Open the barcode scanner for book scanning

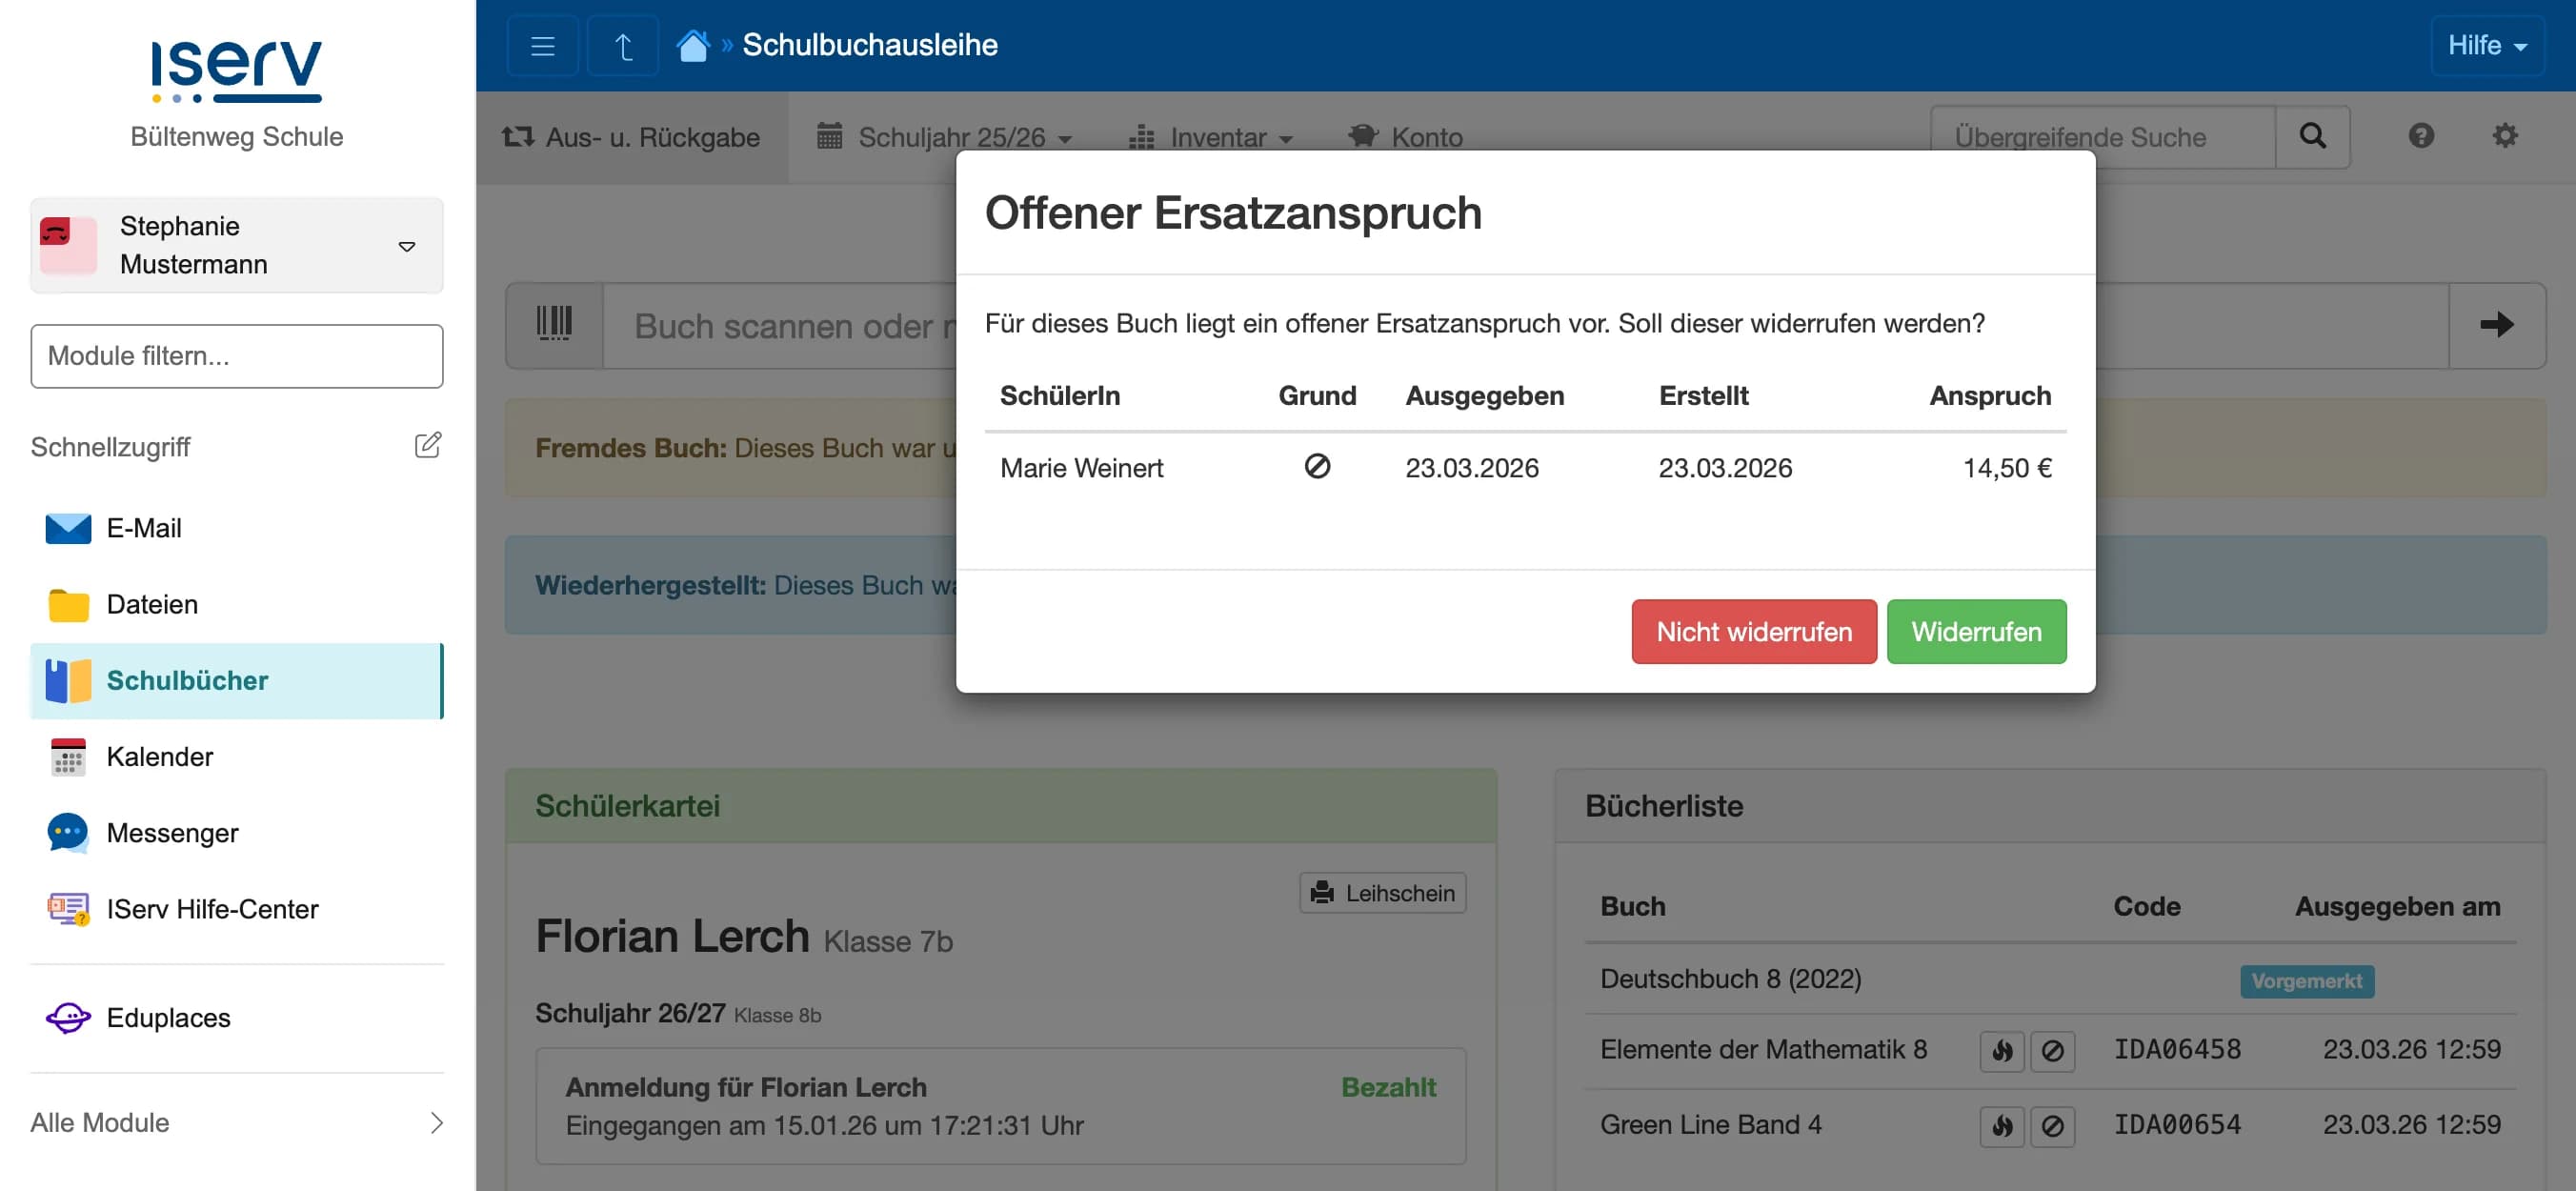pos(554,324)
